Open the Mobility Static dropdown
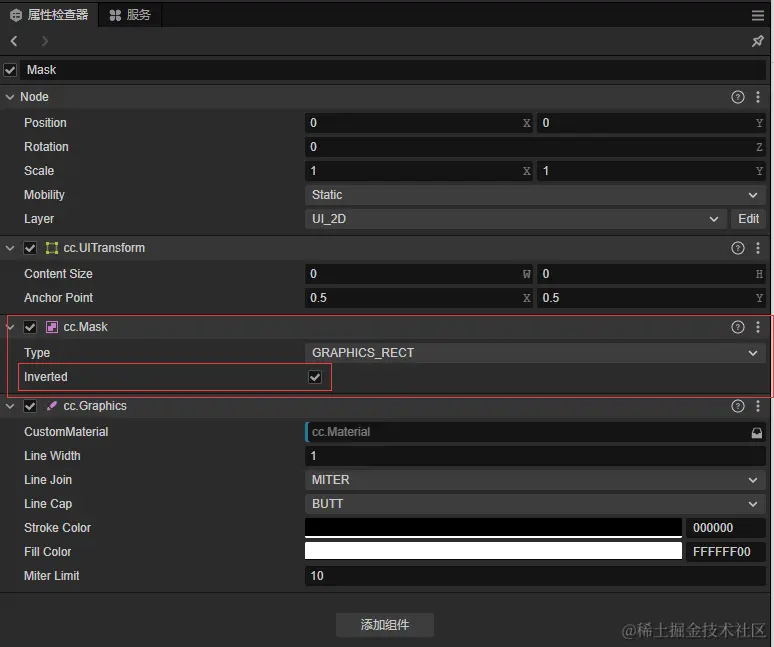Screen dimensions: 774x647 (535, 195)
